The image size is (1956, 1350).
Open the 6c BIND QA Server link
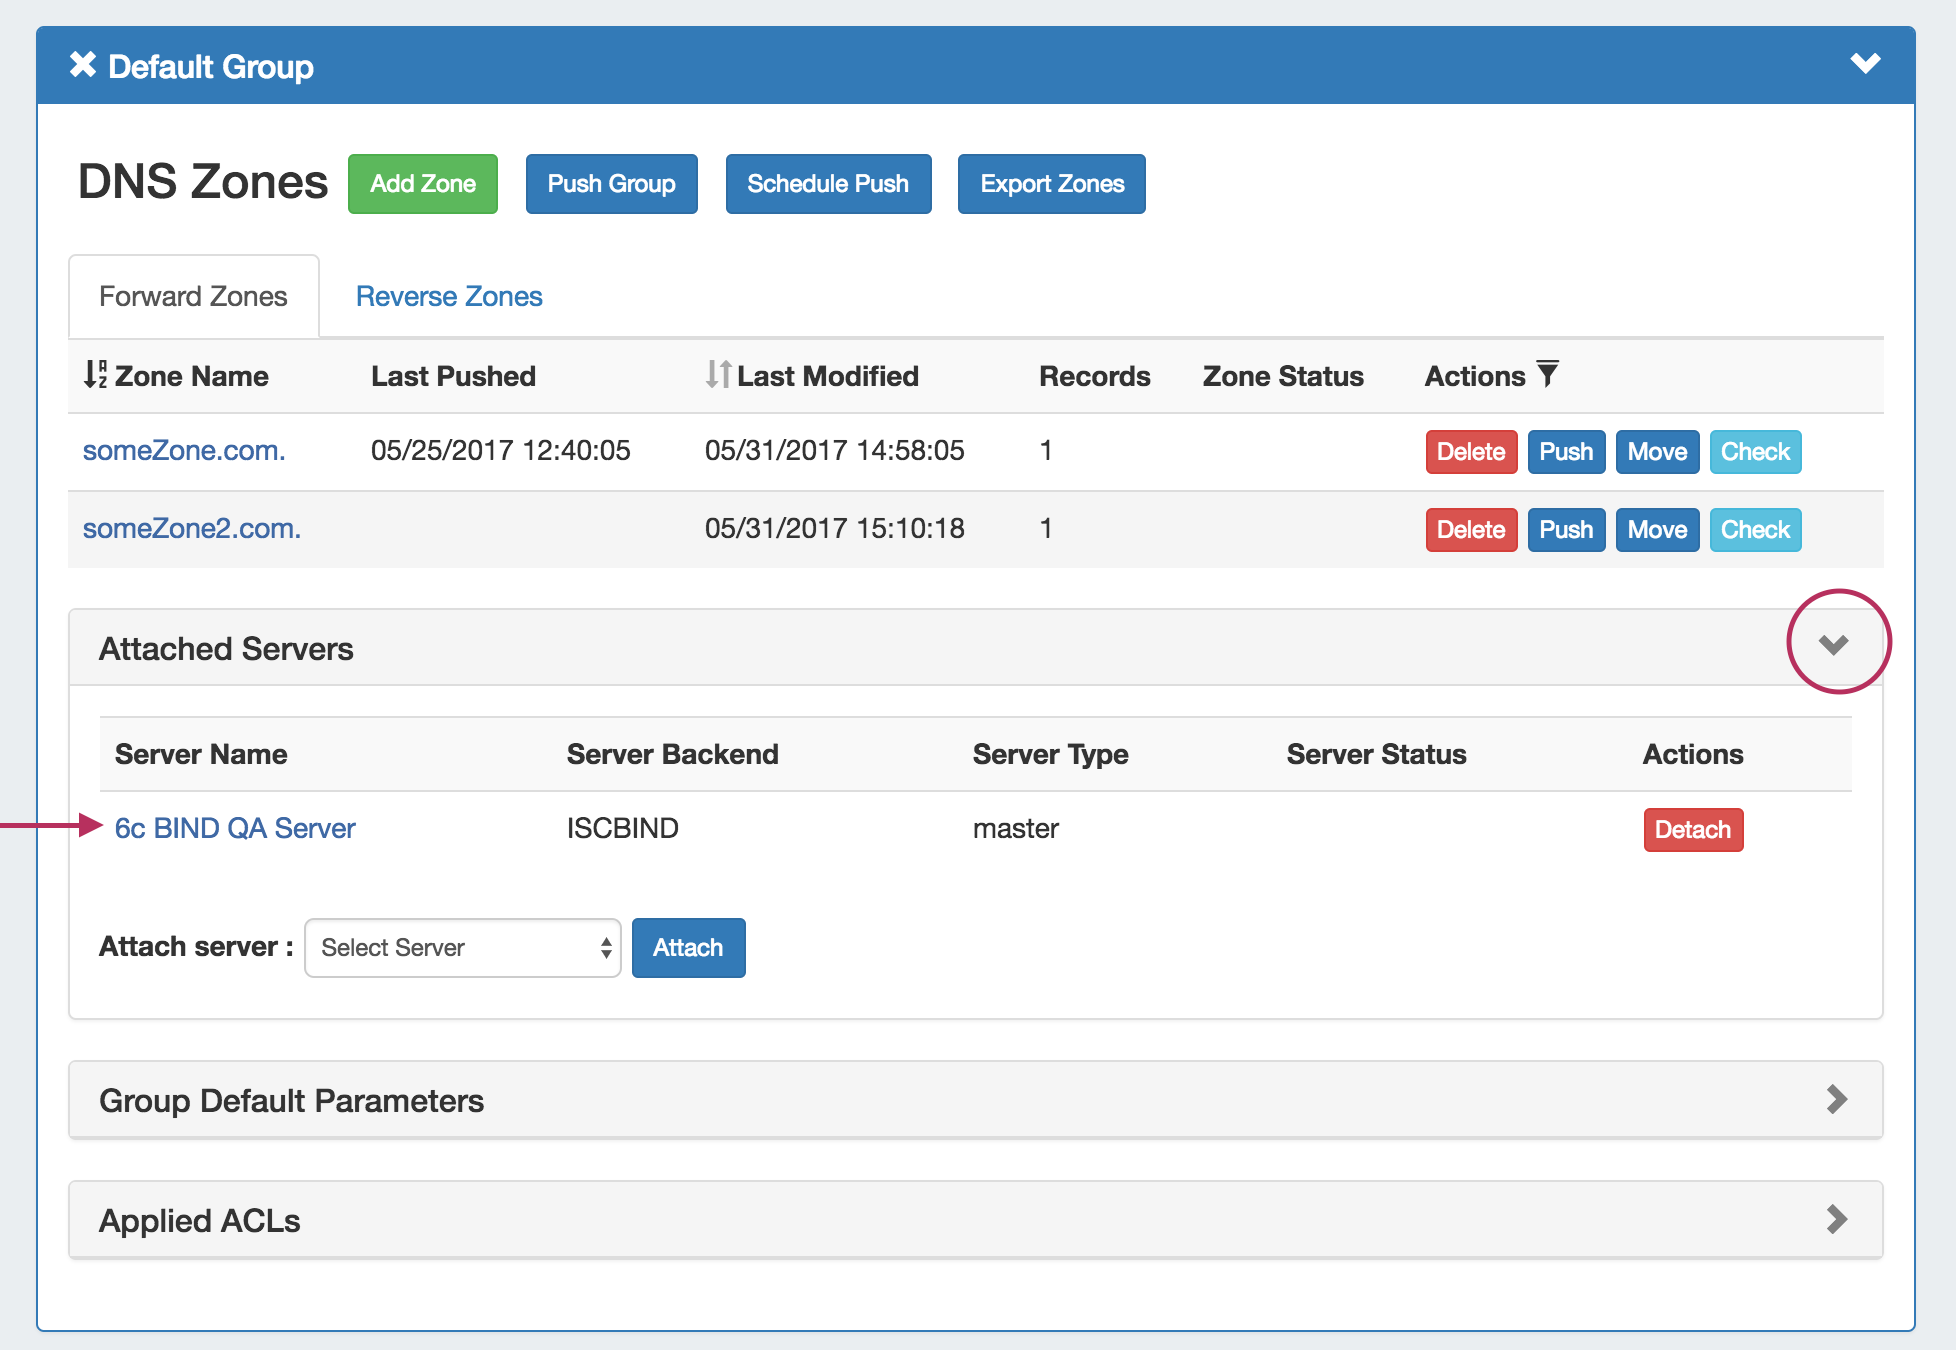[x=235, y=828]
